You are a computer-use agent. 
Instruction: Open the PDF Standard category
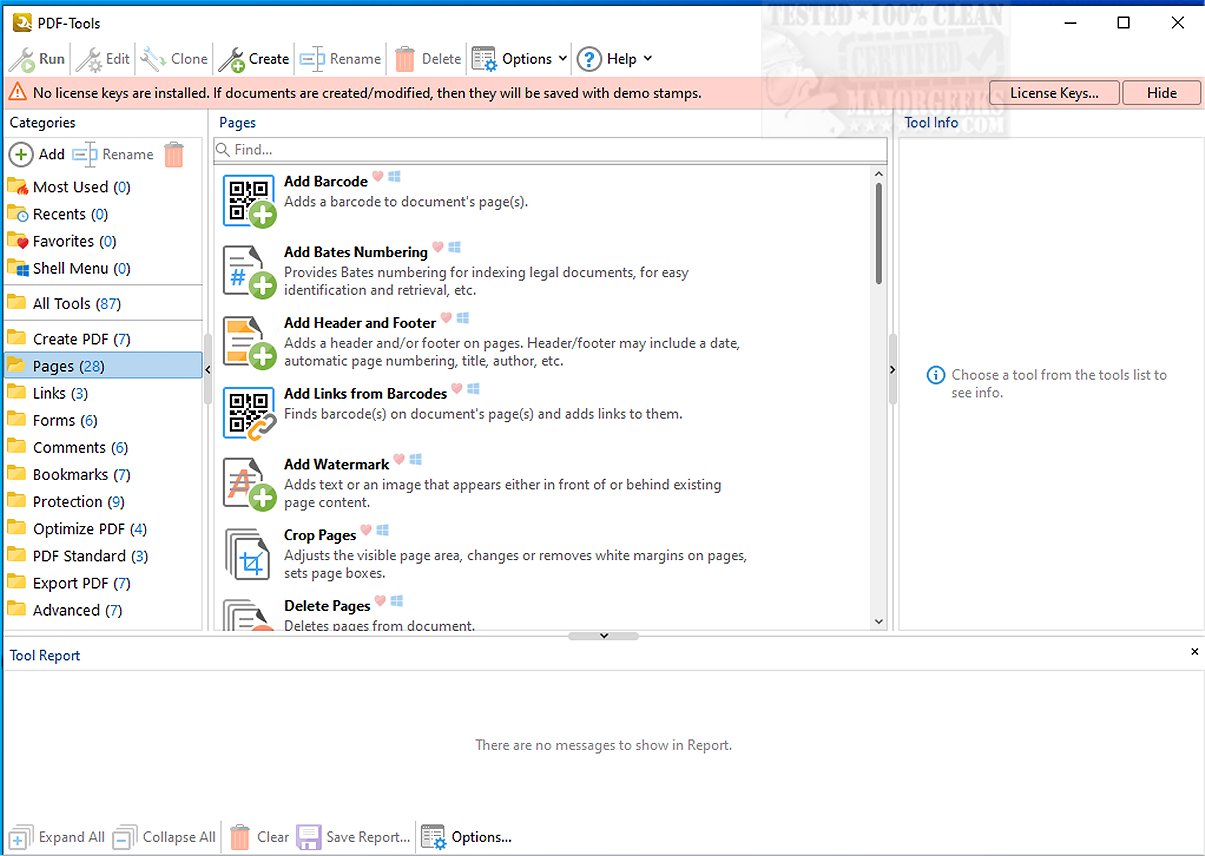pyautogui.click(x=102, y=555)
